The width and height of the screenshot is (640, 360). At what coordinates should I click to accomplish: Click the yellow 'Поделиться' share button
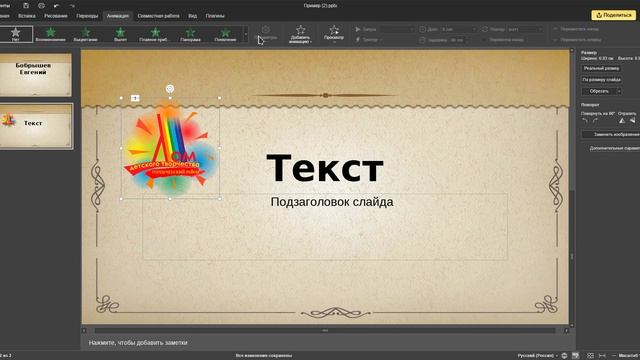point(613,15)
